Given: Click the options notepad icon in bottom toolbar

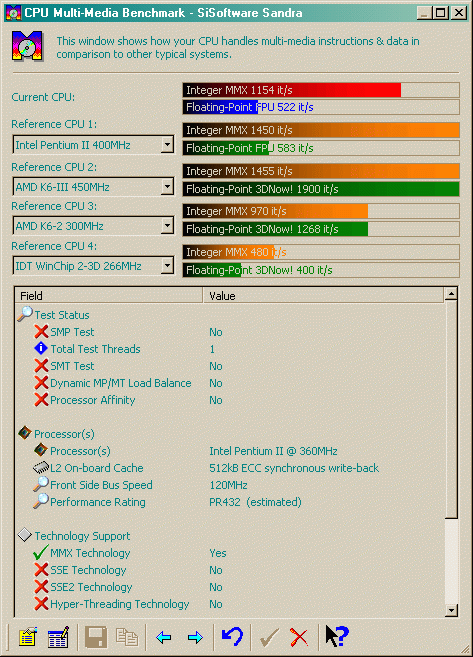Looking at the screenshot, I should (28, 637).
